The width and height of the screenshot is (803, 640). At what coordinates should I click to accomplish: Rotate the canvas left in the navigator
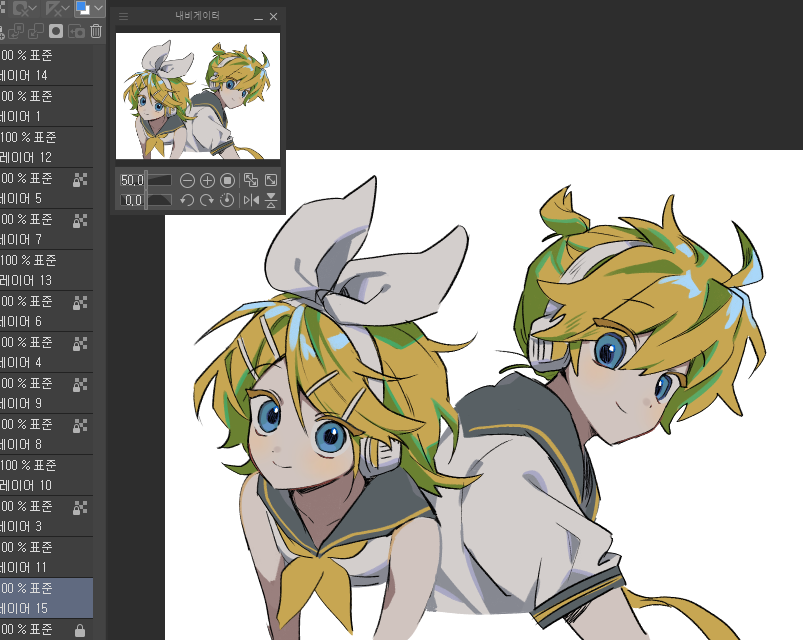point(188,200)
